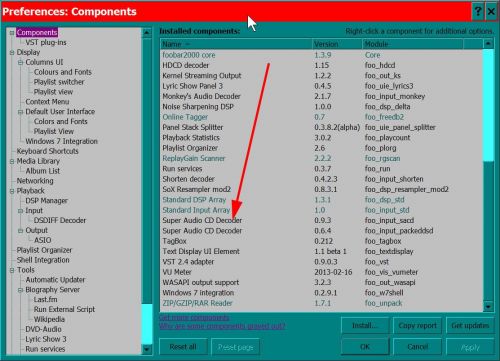Select Album List under Media Library
The height and width of the screenshot is (361, 500).
[x=43, y=171]
